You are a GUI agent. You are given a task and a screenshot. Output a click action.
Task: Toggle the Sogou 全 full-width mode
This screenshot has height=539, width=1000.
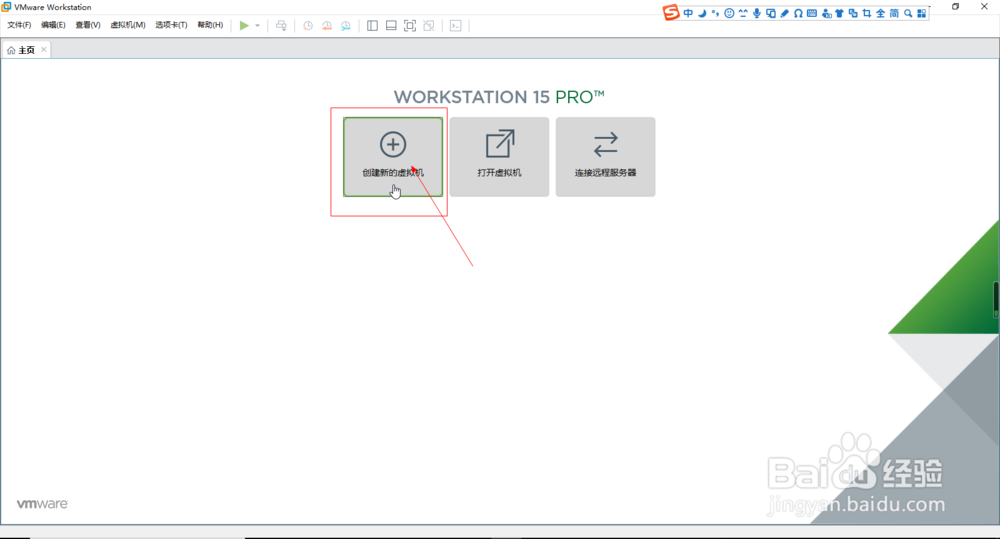point(881,13)
